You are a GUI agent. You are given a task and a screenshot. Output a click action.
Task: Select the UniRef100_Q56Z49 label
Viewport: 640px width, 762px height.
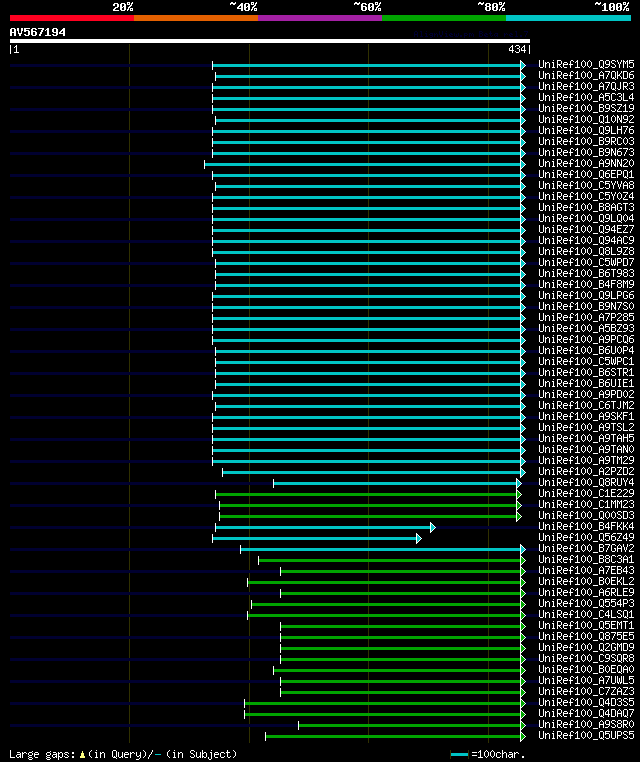coord(586,537)
